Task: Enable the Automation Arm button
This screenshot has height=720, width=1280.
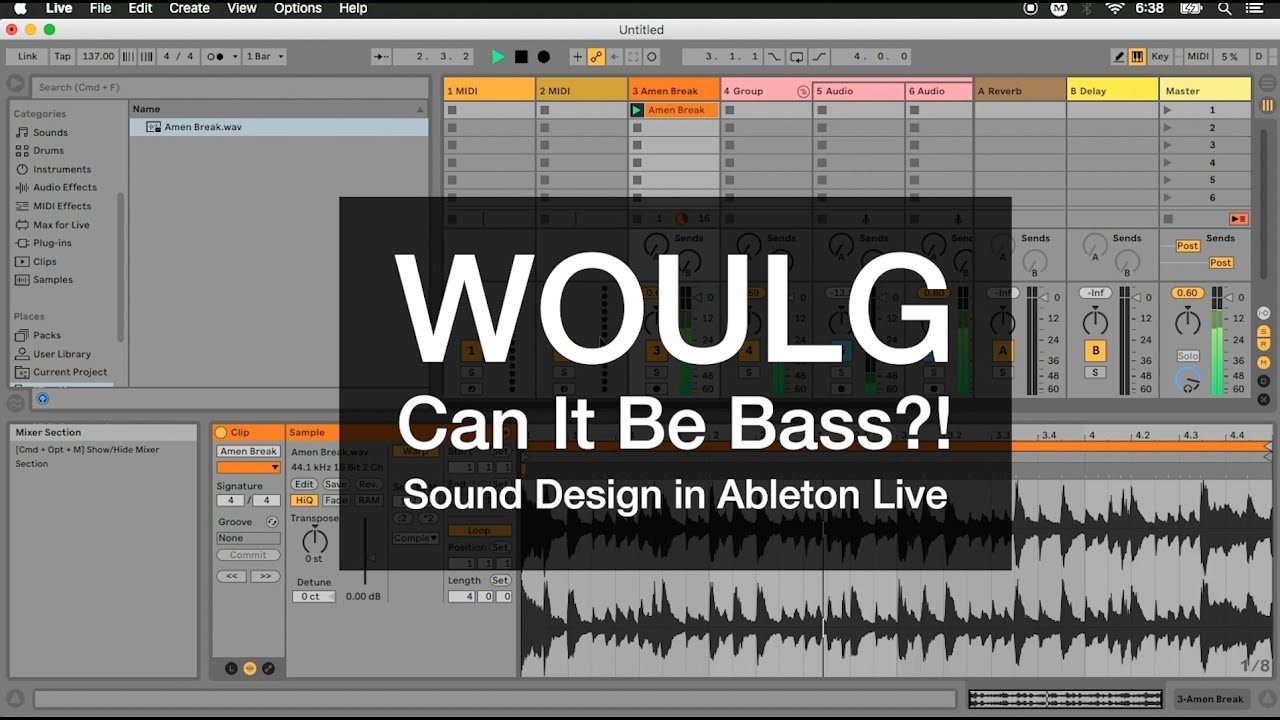Action: (596, 57)
